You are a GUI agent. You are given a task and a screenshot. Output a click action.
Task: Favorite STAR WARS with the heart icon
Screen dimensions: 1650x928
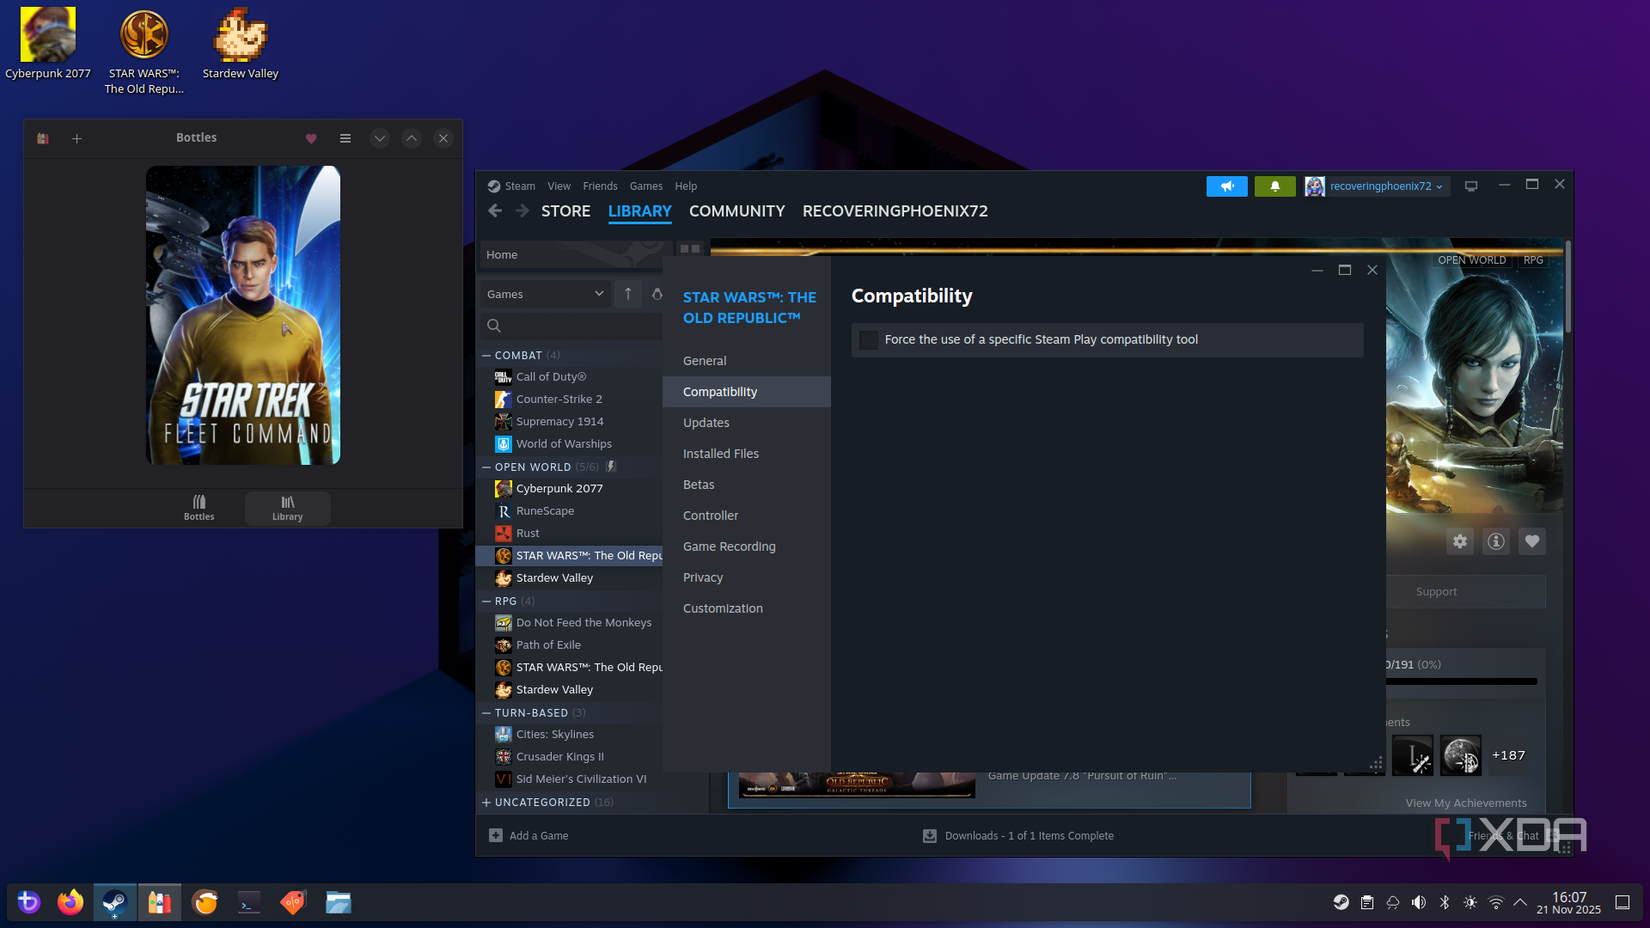tap(1532, 541)
